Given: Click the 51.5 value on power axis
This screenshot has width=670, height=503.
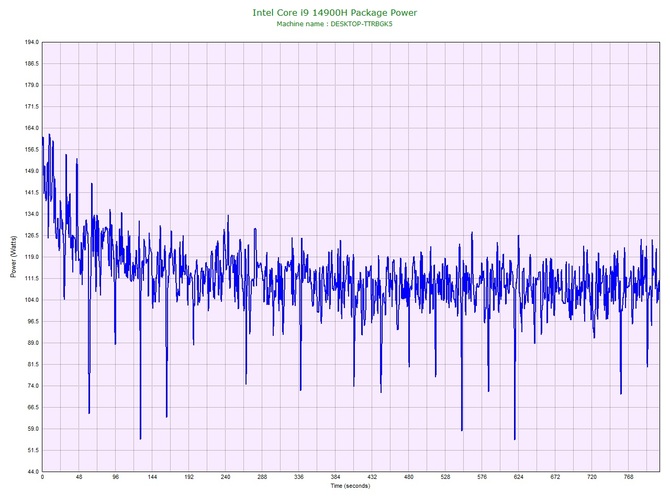Looking at the screenshot, I should click(x=33, y=450).
